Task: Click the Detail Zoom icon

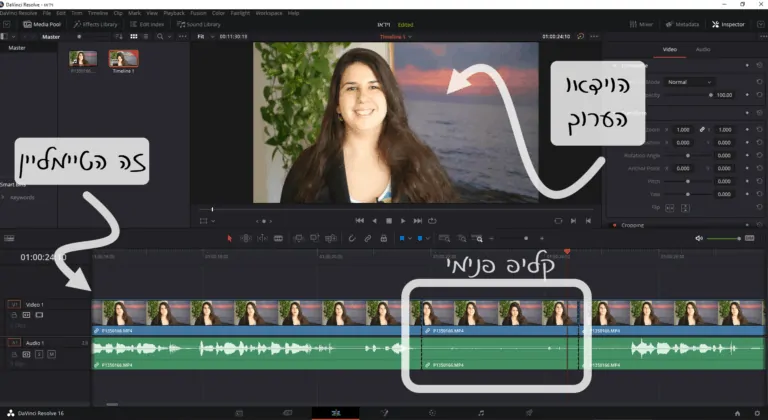Action: coord(461,238)
